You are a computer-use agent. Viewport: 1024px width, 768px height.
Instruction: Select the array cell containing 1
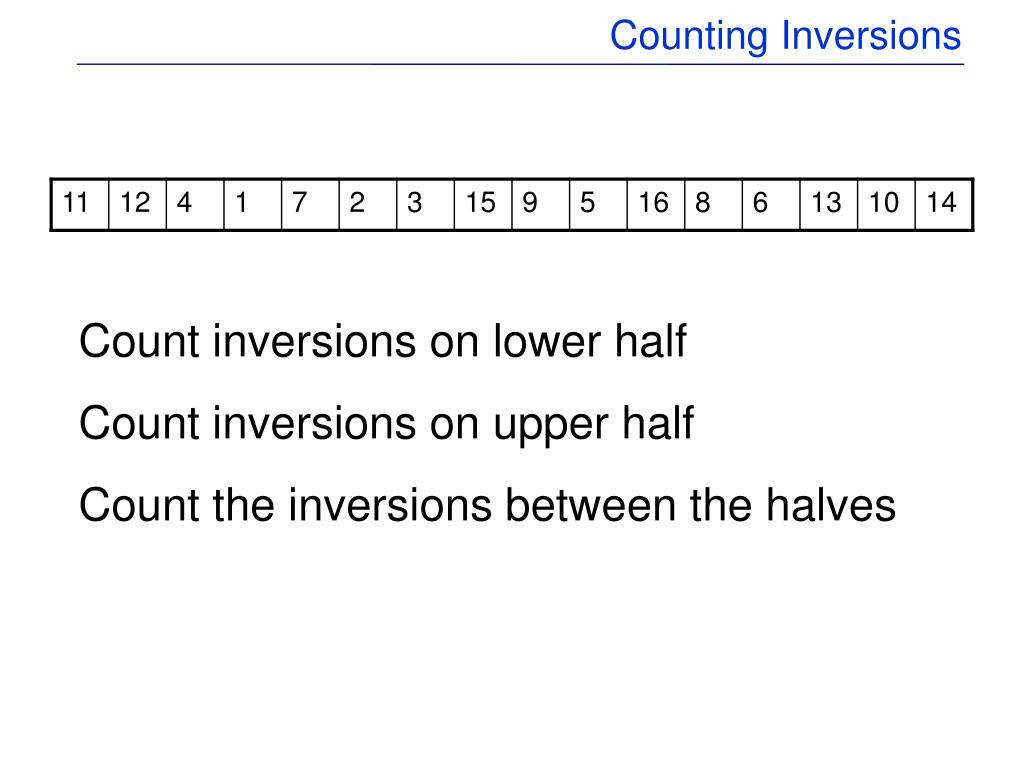pyautogui.click(x=253, y=204)
